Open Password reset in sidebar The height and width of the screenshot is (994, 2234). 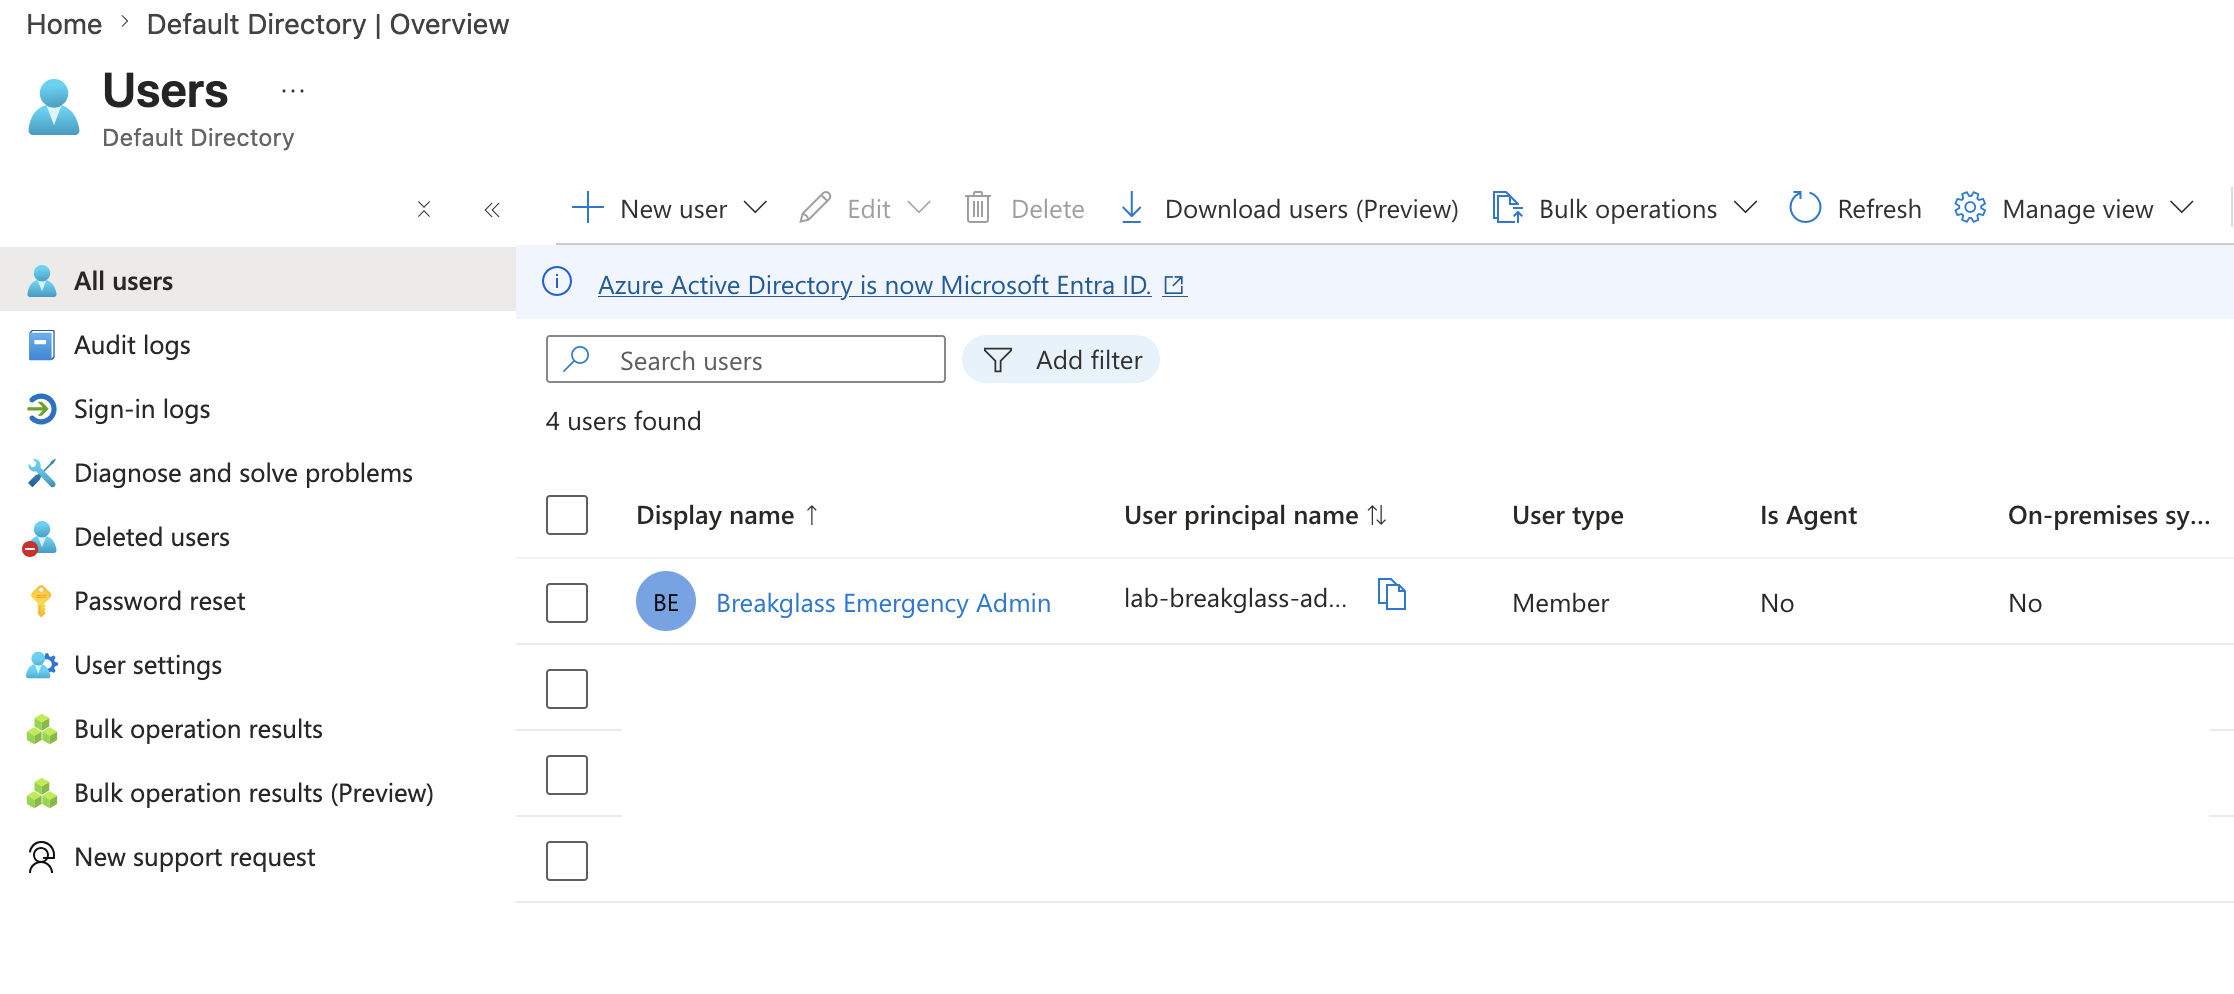[258, 601]
